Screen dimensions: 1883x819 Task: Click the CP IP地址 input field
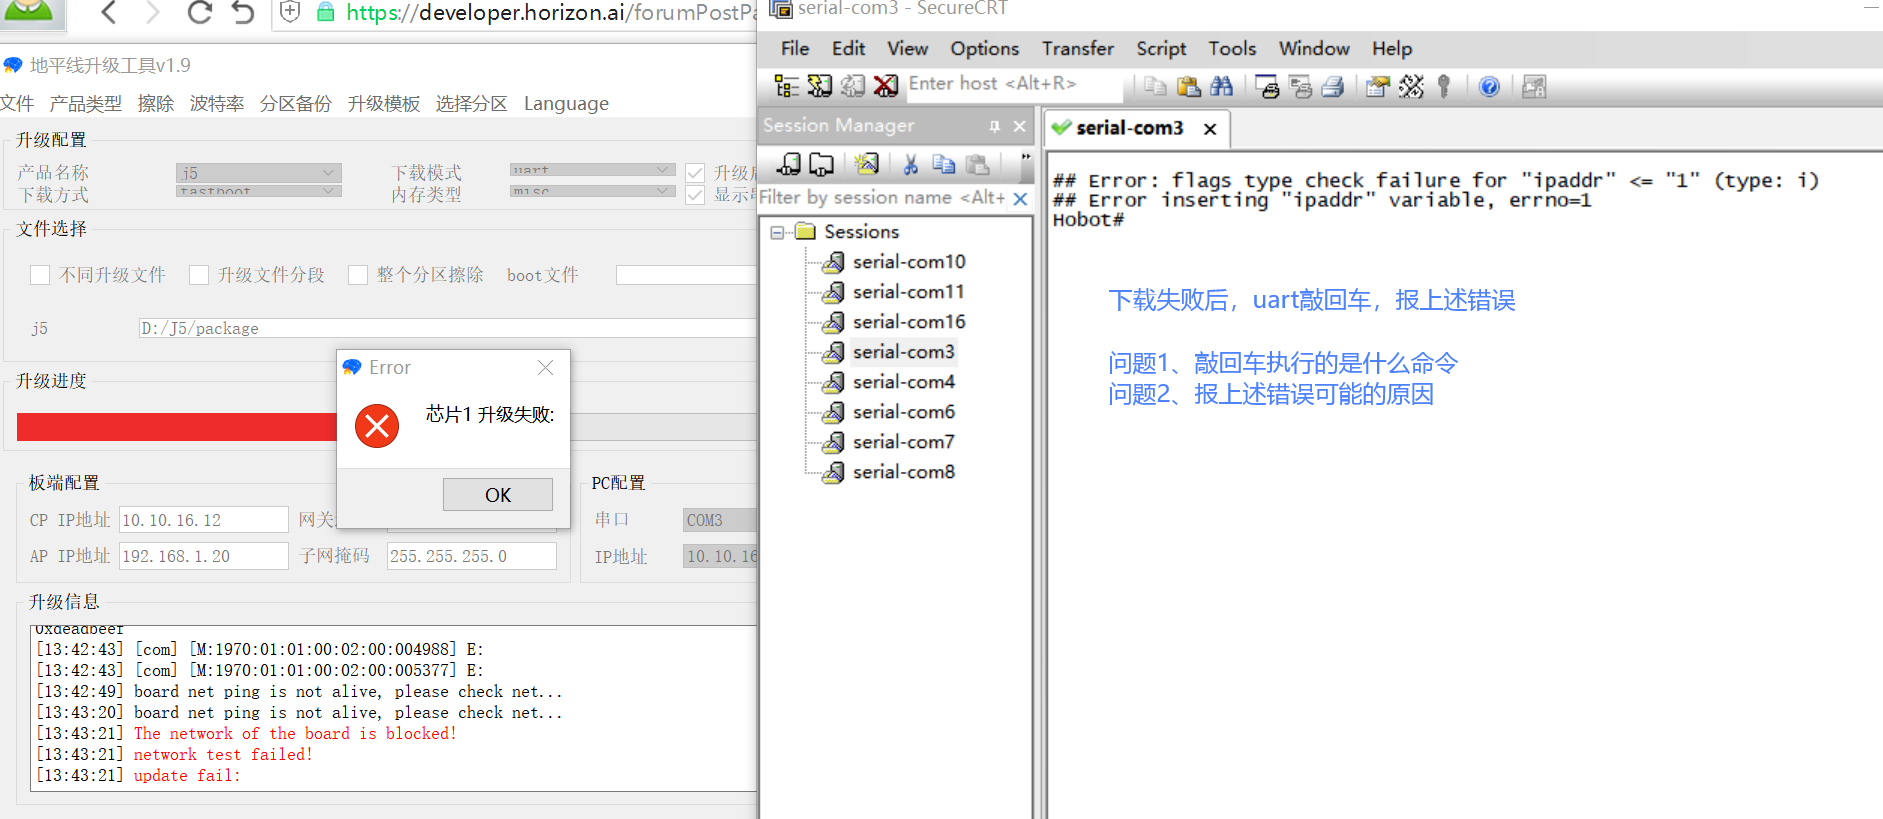[203, 520]
